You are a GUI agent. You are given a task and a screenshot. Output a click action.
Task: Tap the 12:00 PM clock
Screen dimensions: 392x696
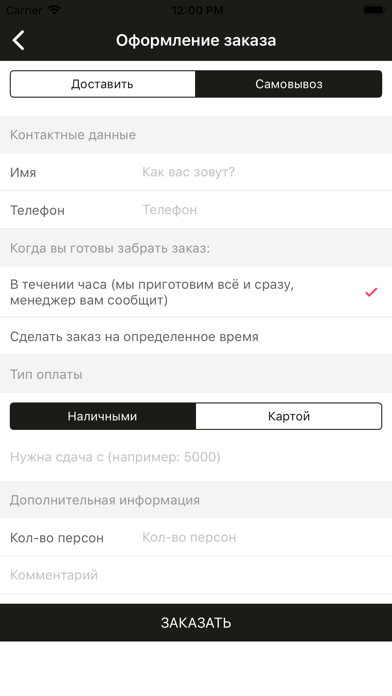point(197,10)
